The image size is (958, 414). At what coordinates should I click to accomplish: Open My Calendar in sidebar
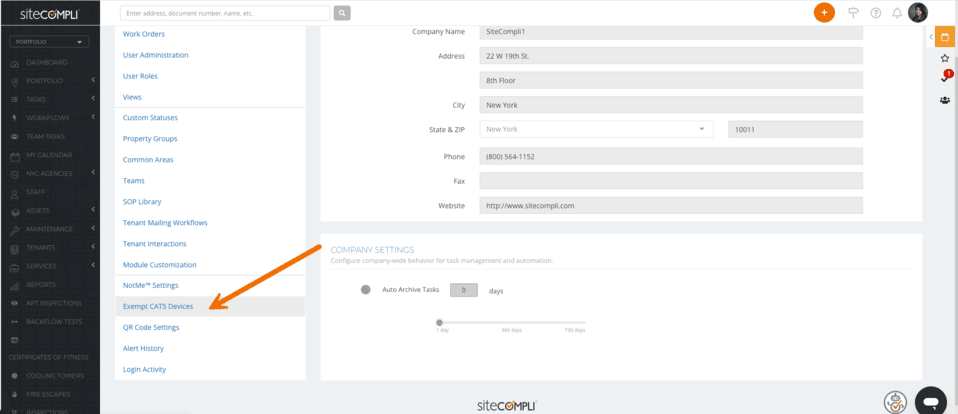[x=49, y=155]
